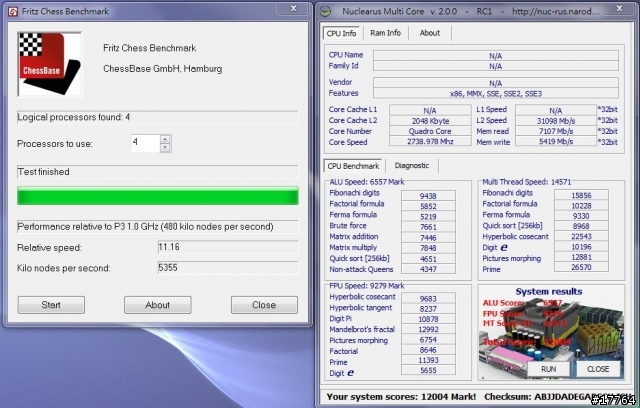Click CLOSE button in Nuclearus System results
The image size is (640, 408).
coord(598,369)
